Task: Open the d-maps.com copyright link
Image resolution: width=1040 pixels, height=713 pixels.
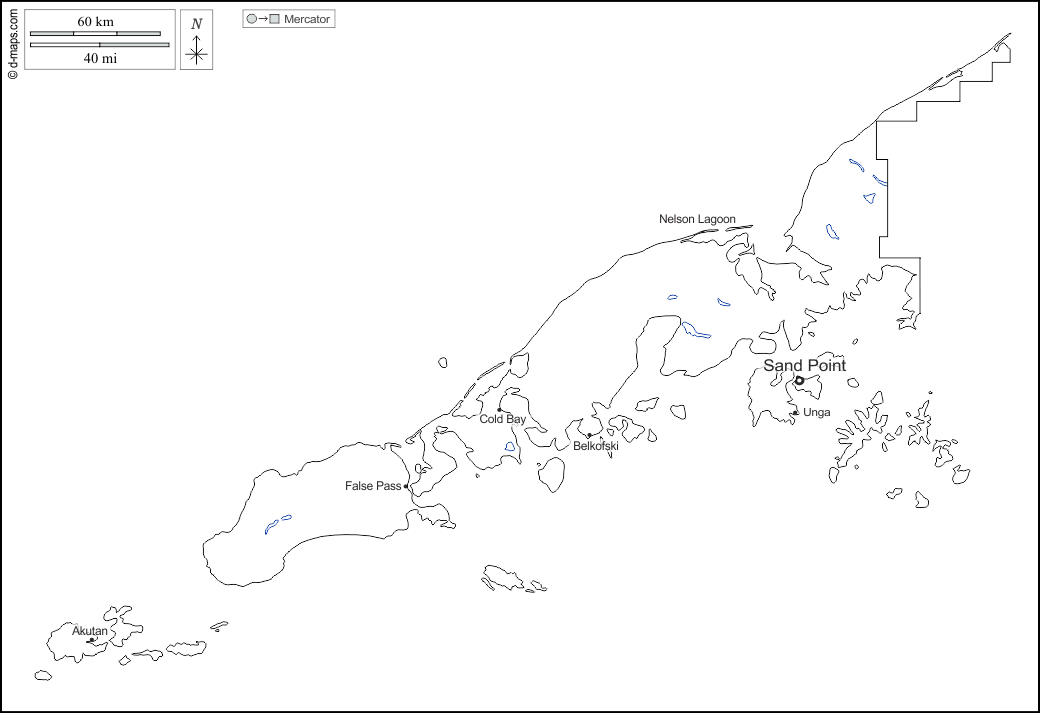Action: click(12, 40)
